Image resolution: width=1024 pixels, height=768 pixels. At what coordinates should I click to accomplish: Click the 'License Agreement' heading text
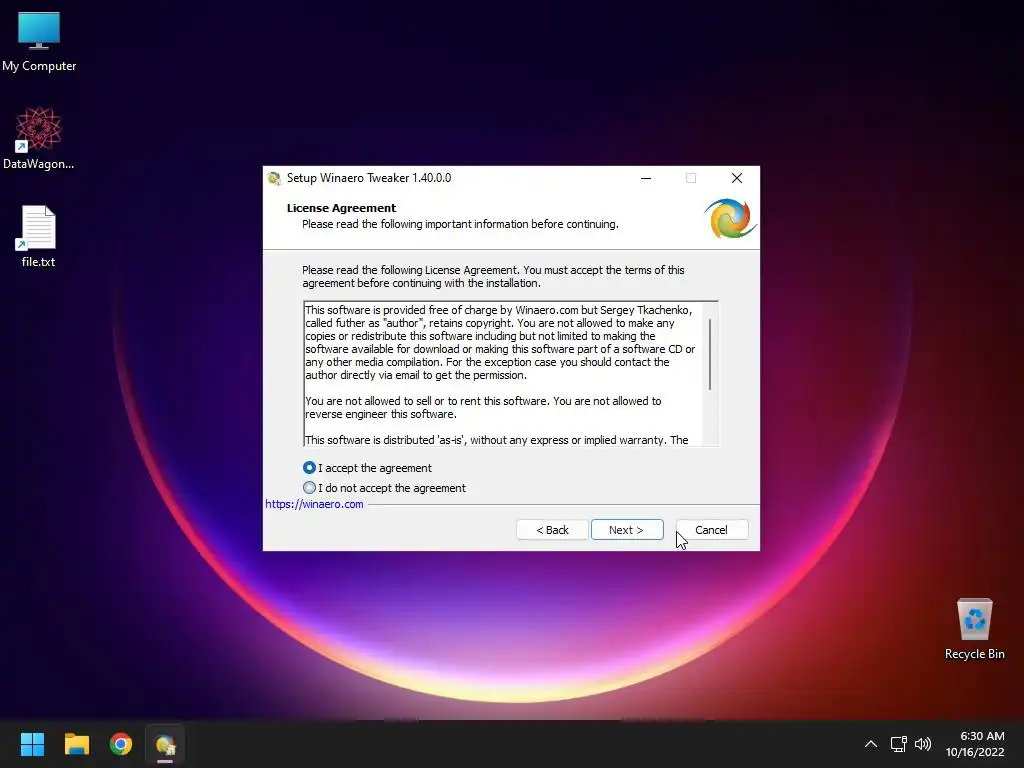tap(341, 208)
